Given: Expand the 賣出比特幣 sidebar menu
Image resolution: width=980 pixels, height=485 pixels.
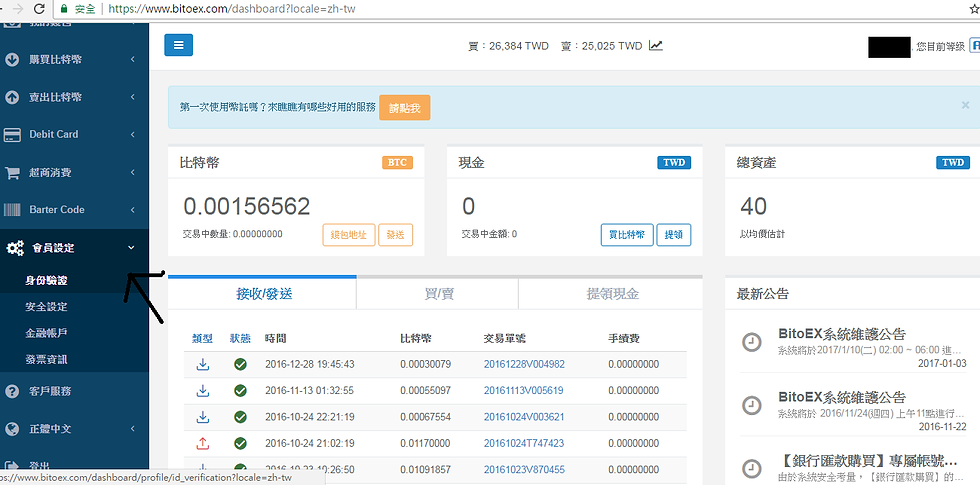Looking at the screenshot, I should pyautogui.click(x=74, y=98).
